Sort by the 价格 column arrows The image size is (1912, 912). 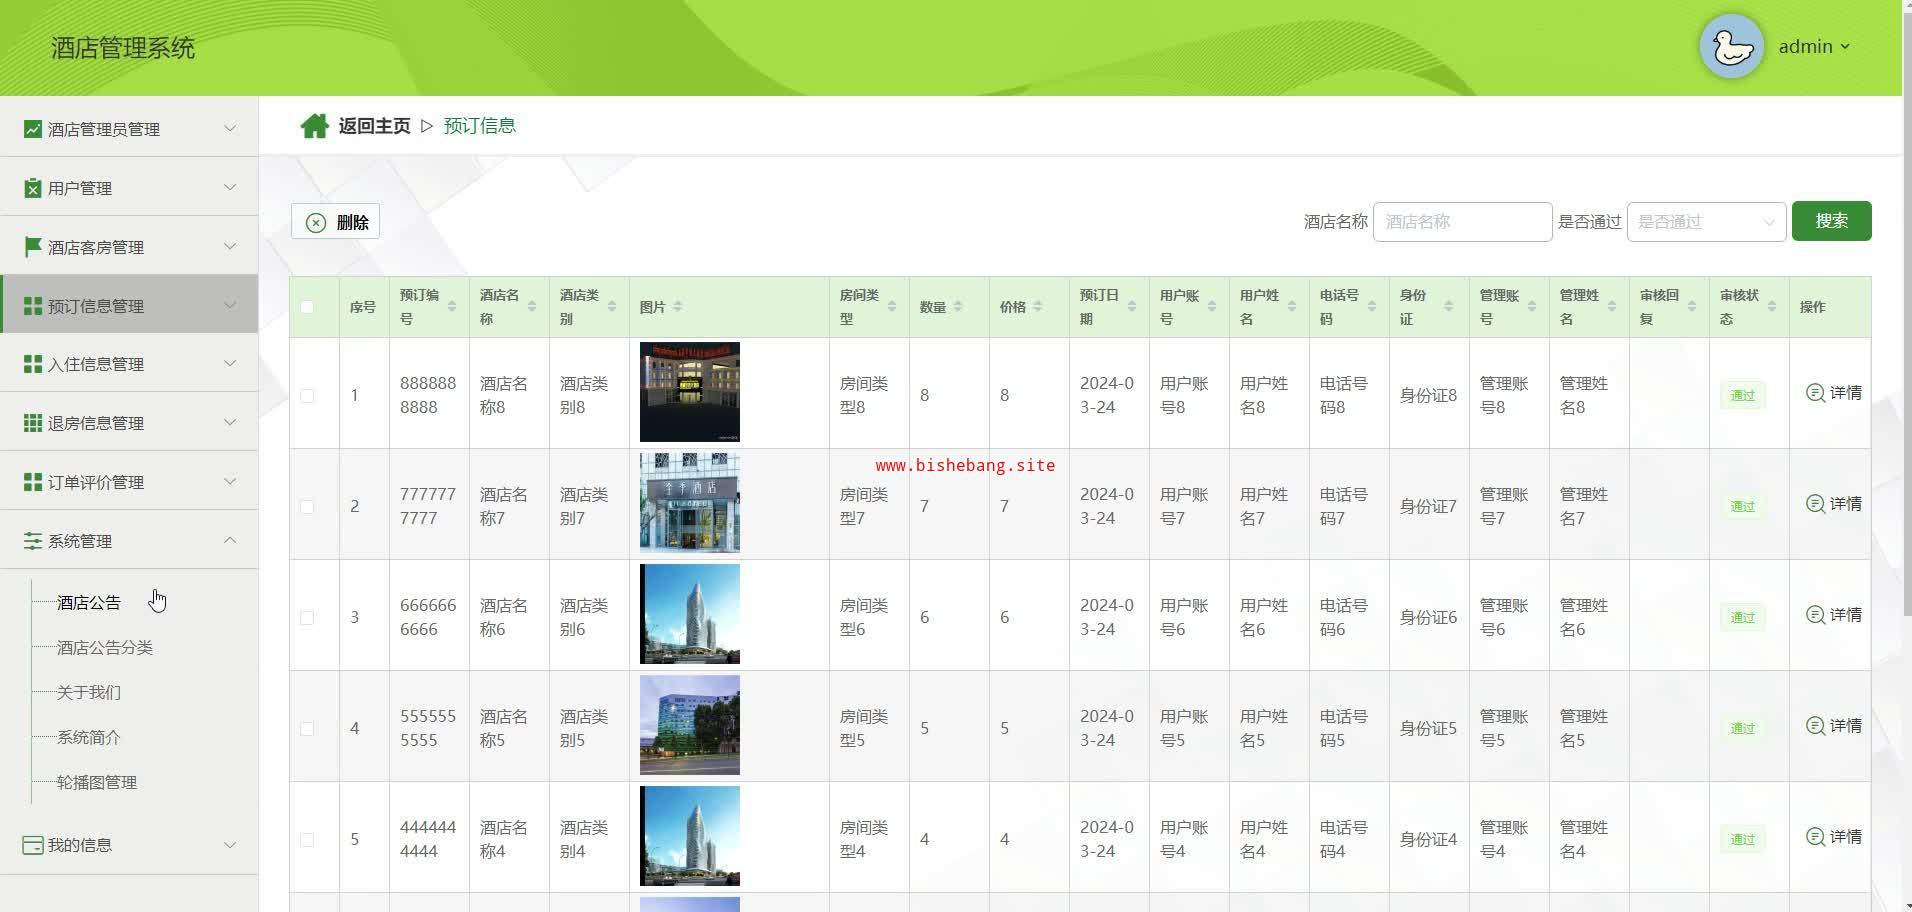(1038, 307)
